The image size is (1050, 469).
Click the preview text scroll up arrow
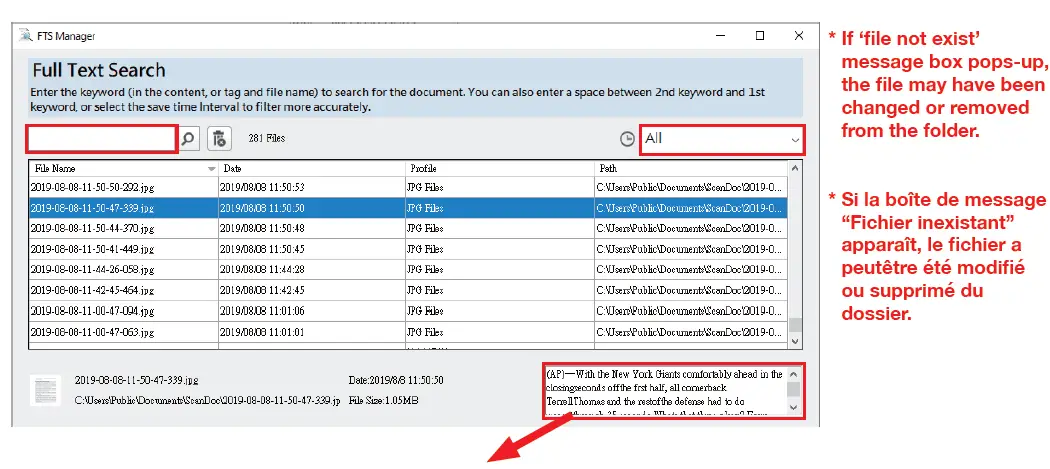point(793,373)
